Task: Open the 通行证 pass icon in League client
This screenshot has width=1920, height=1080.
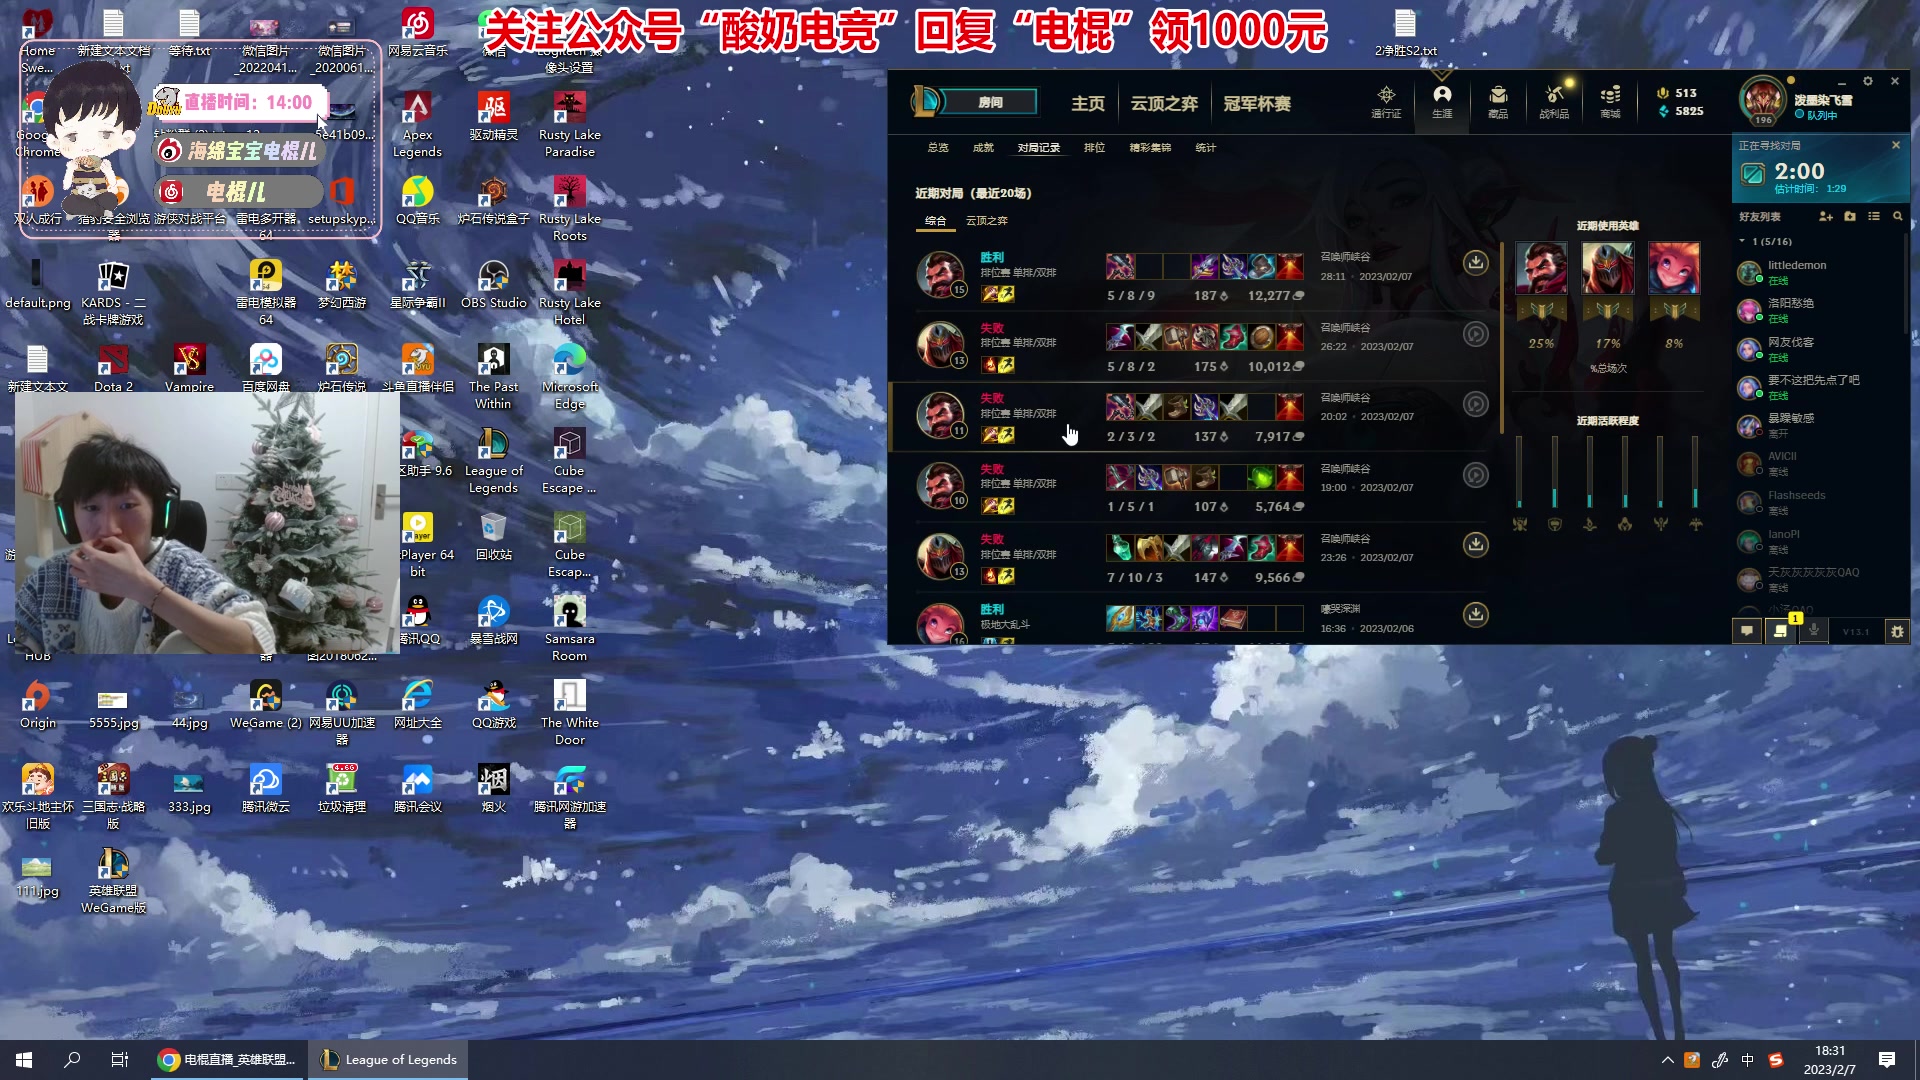Action: [x=1386, y=102]
